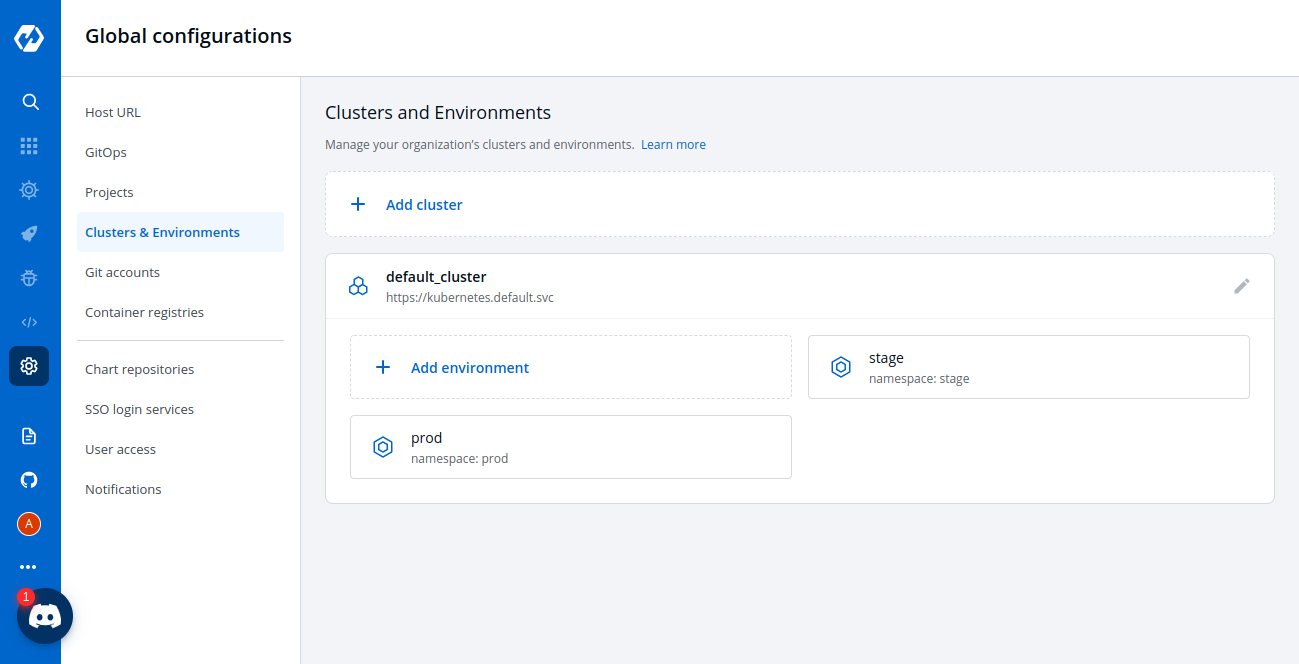This screenshot has width=1299, height=664.
Task: Open the prod environment card
Action: (x=570, y=447)
